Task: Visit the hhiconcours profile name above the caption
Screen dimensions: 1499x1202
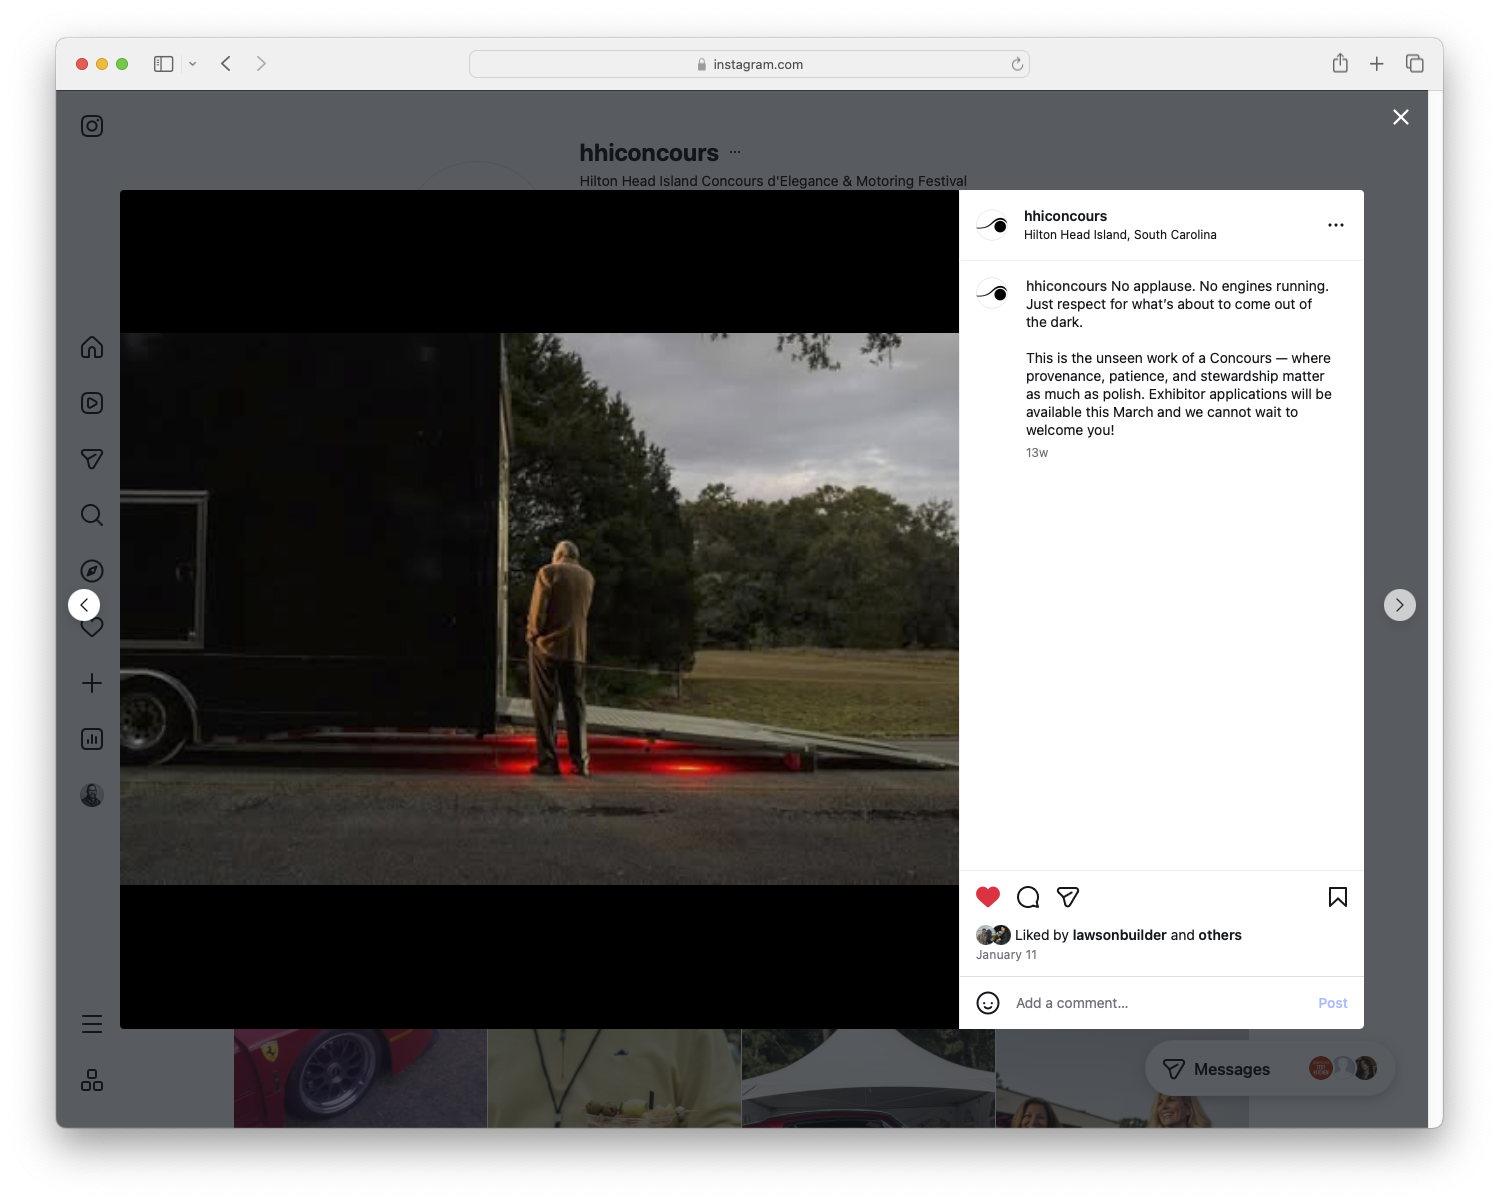Action: click(1065, 216)
